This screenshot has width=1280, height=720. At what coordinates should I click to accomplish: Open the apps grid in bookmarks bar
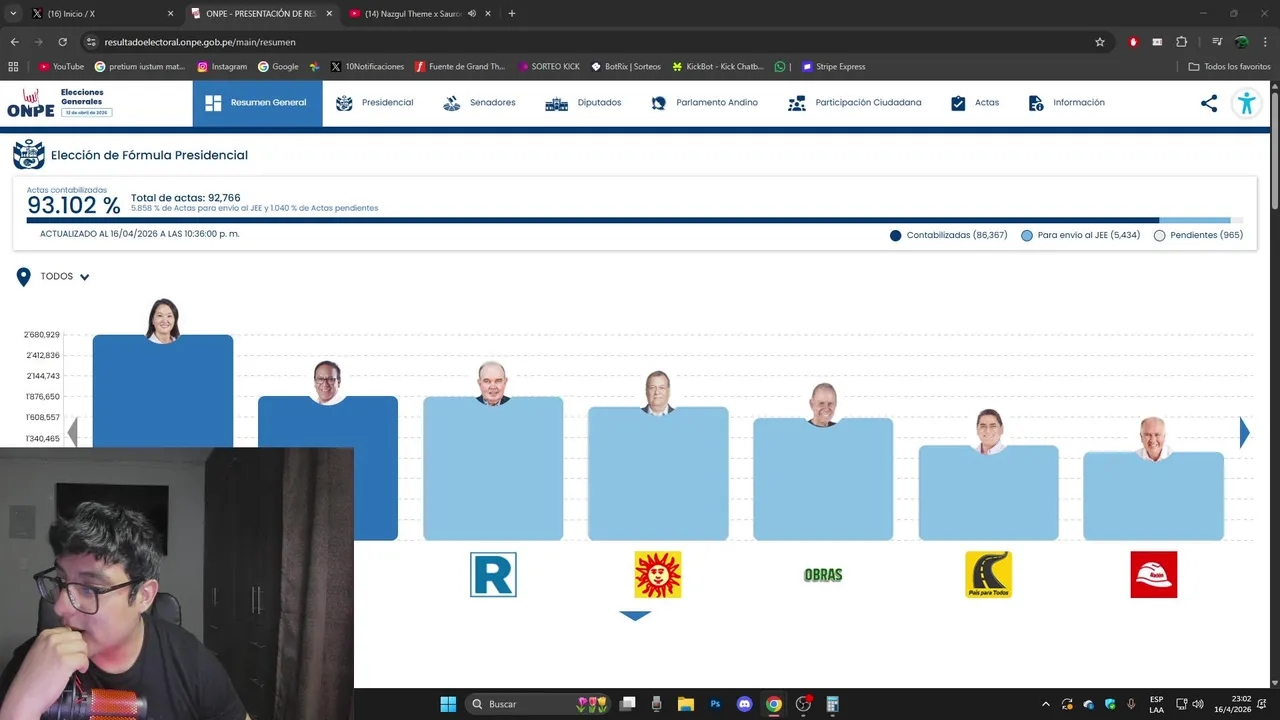click(x=13, y=67)
